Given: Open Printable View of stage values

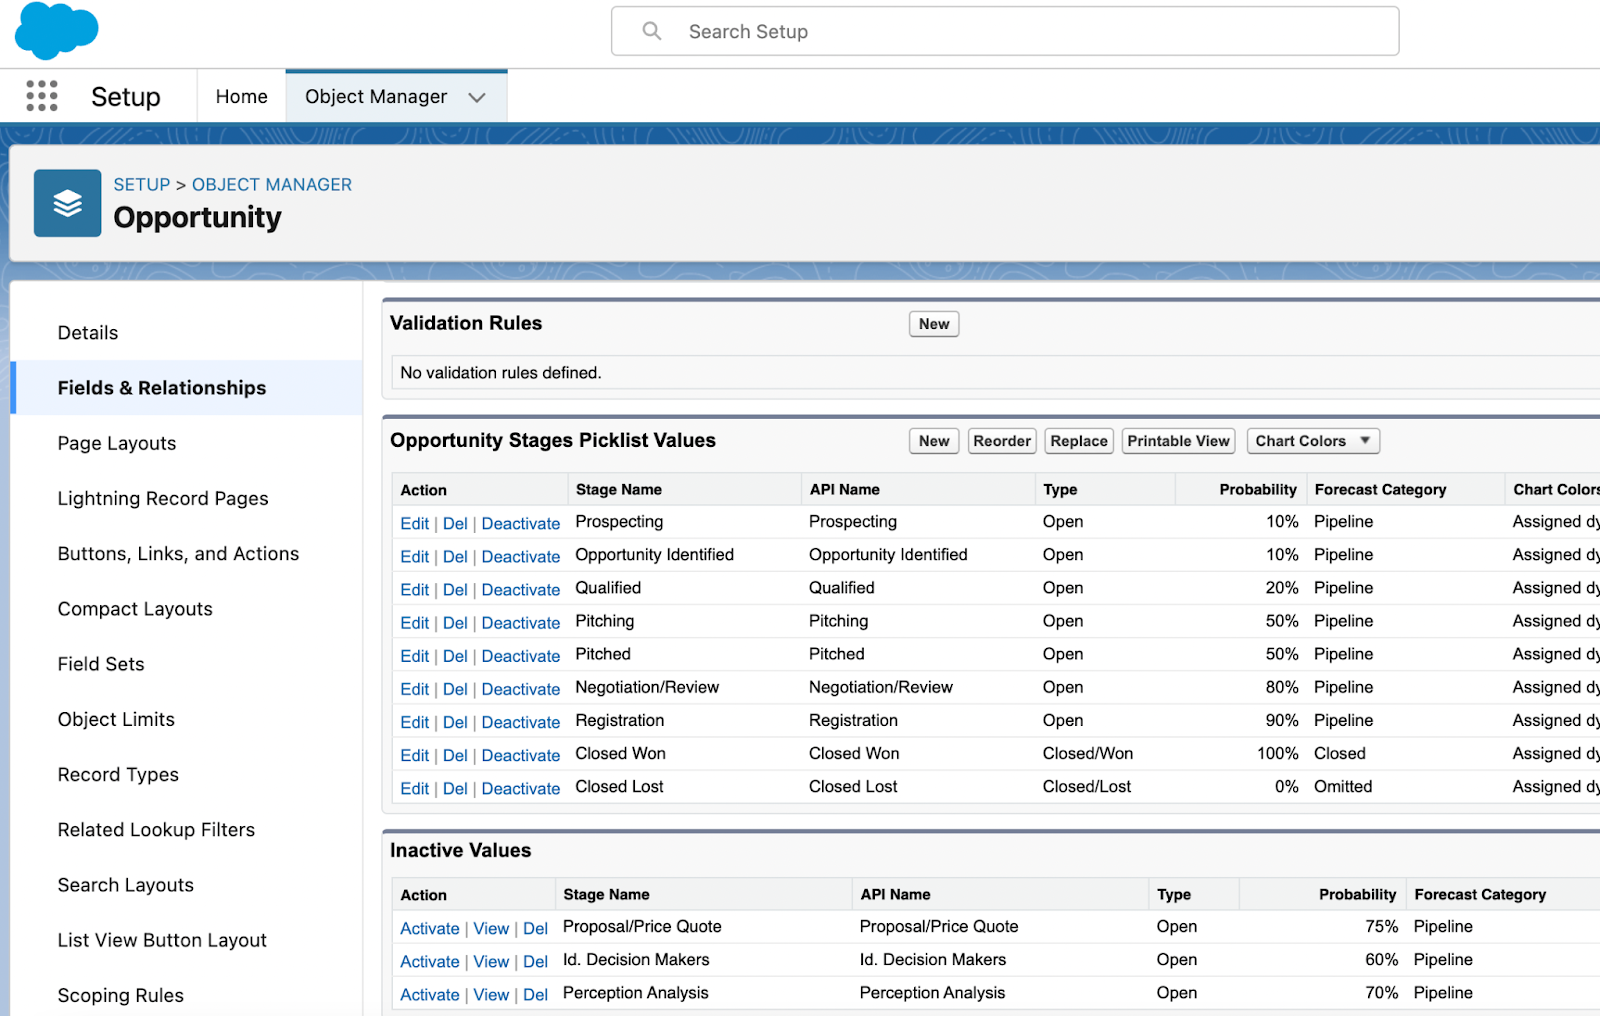Looking at the screenshot, I should tap(1177, 440).
